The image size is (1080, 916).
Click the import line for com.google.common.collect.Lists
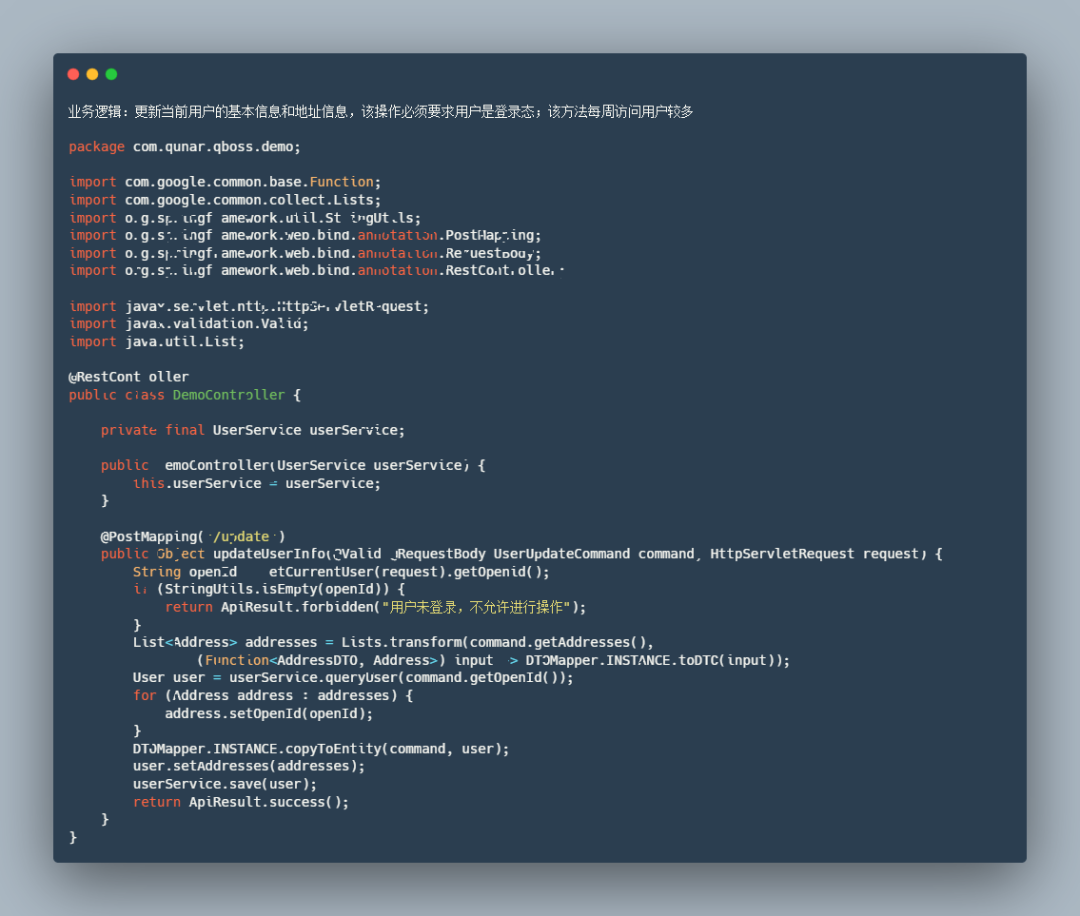225,200
